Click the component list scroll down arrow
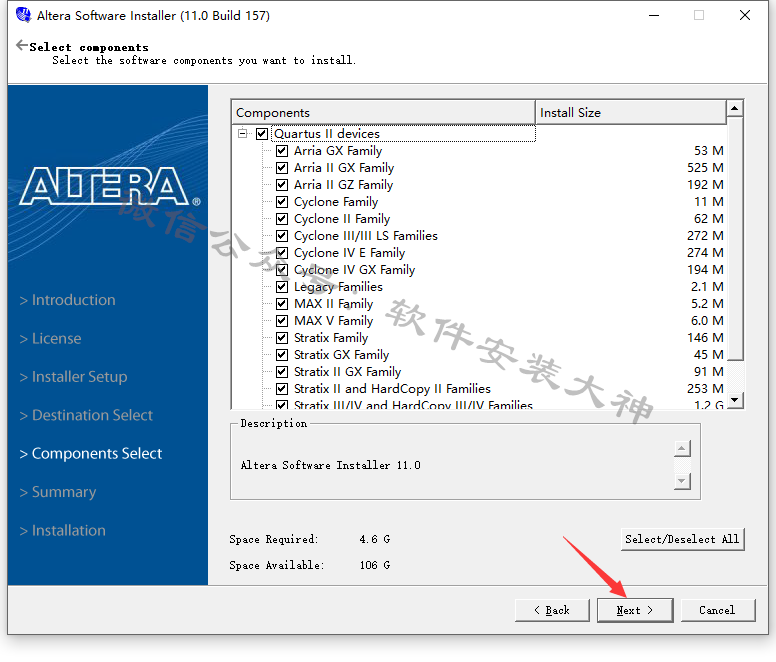This screenshot has height=662, width=776. tap(735, 400)
